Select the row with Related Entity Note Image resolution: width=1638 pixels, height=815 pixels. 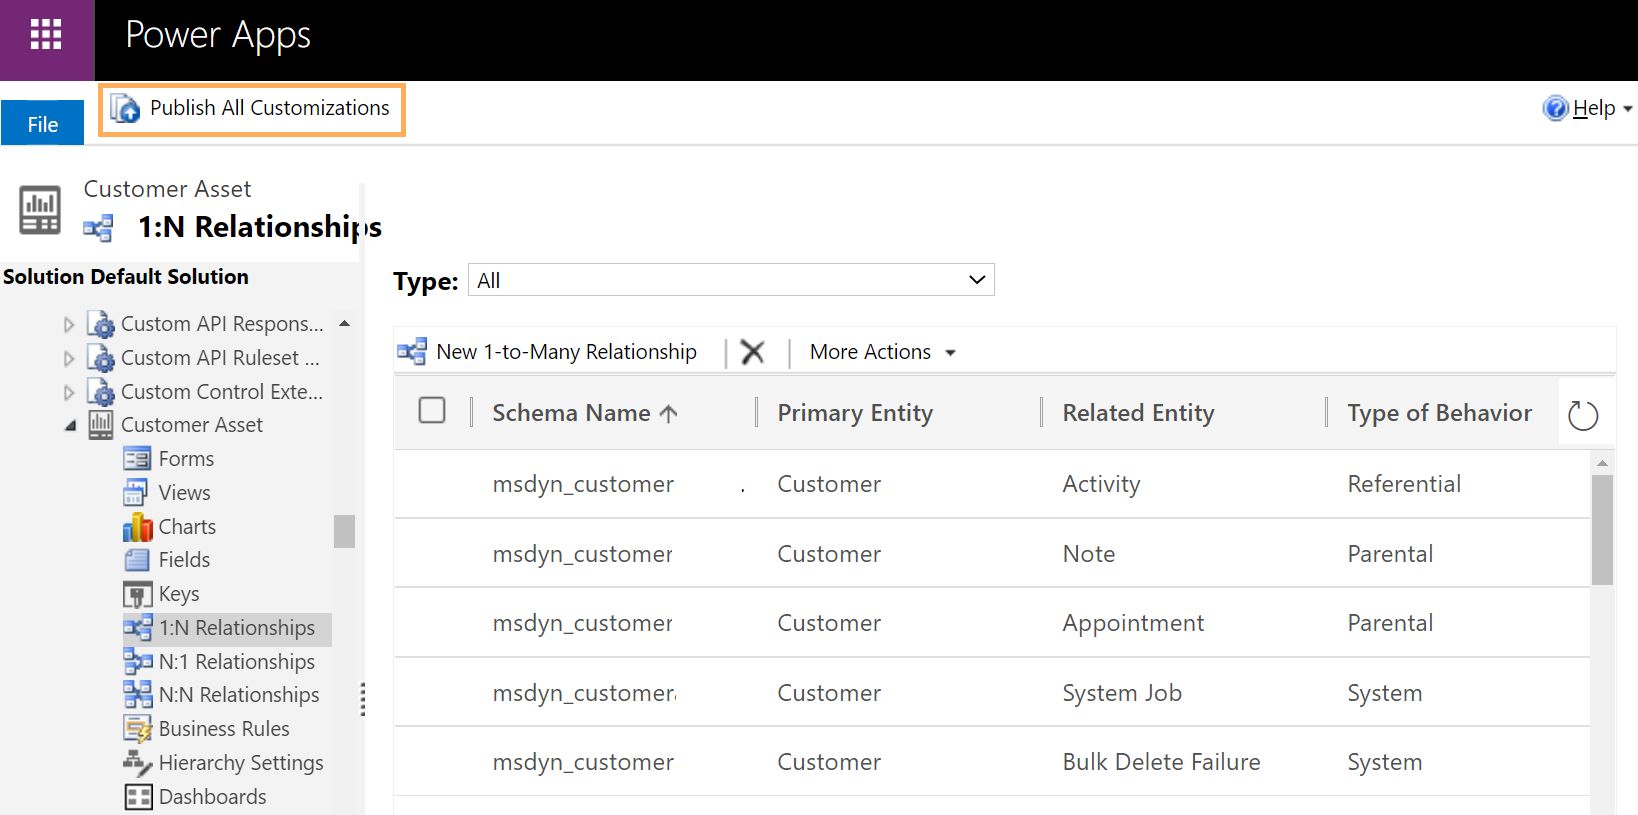pyautogui.click(x=992, y=553)
